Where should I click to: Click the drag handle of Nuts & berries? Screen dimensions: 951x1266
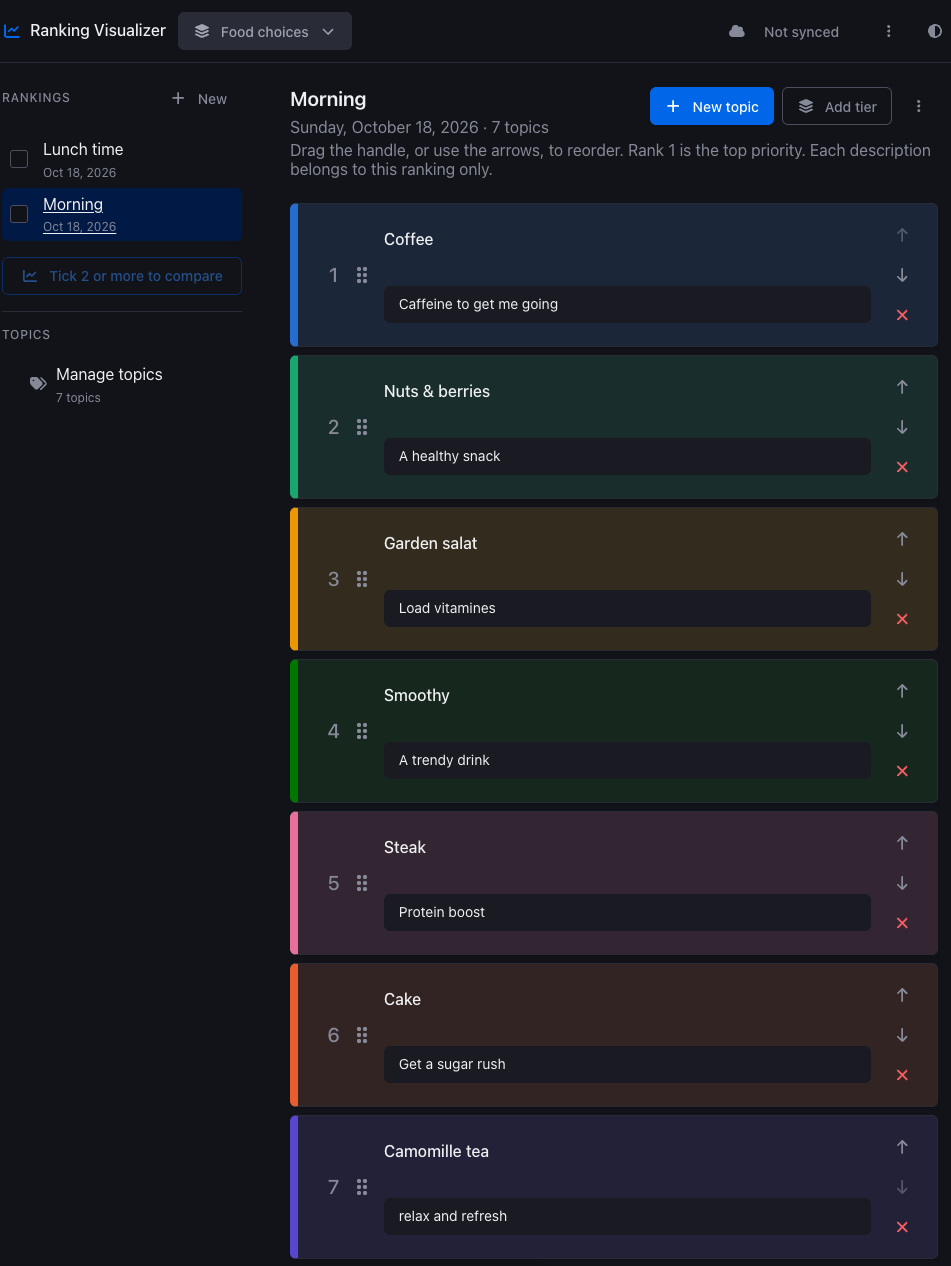362,427
